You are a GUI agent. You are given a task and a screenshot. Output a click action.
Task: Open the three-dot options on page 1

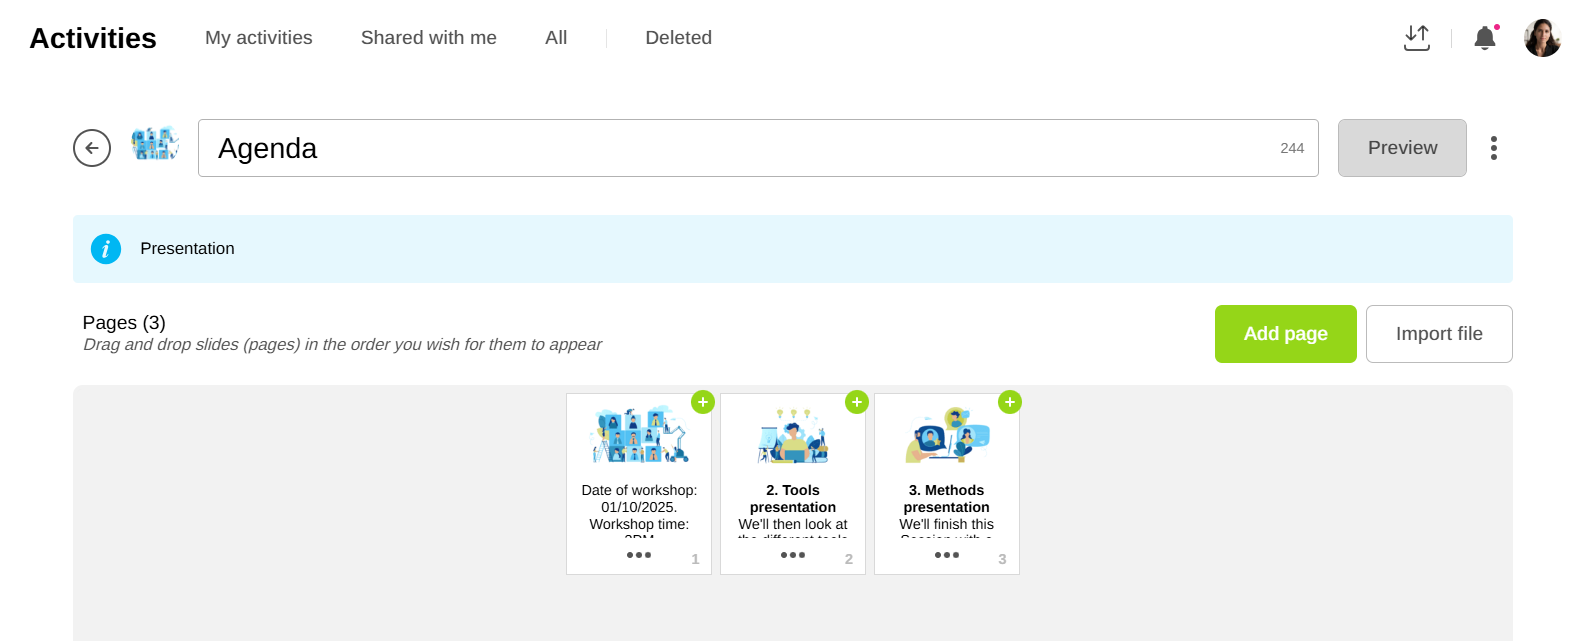tap(639, 555)
